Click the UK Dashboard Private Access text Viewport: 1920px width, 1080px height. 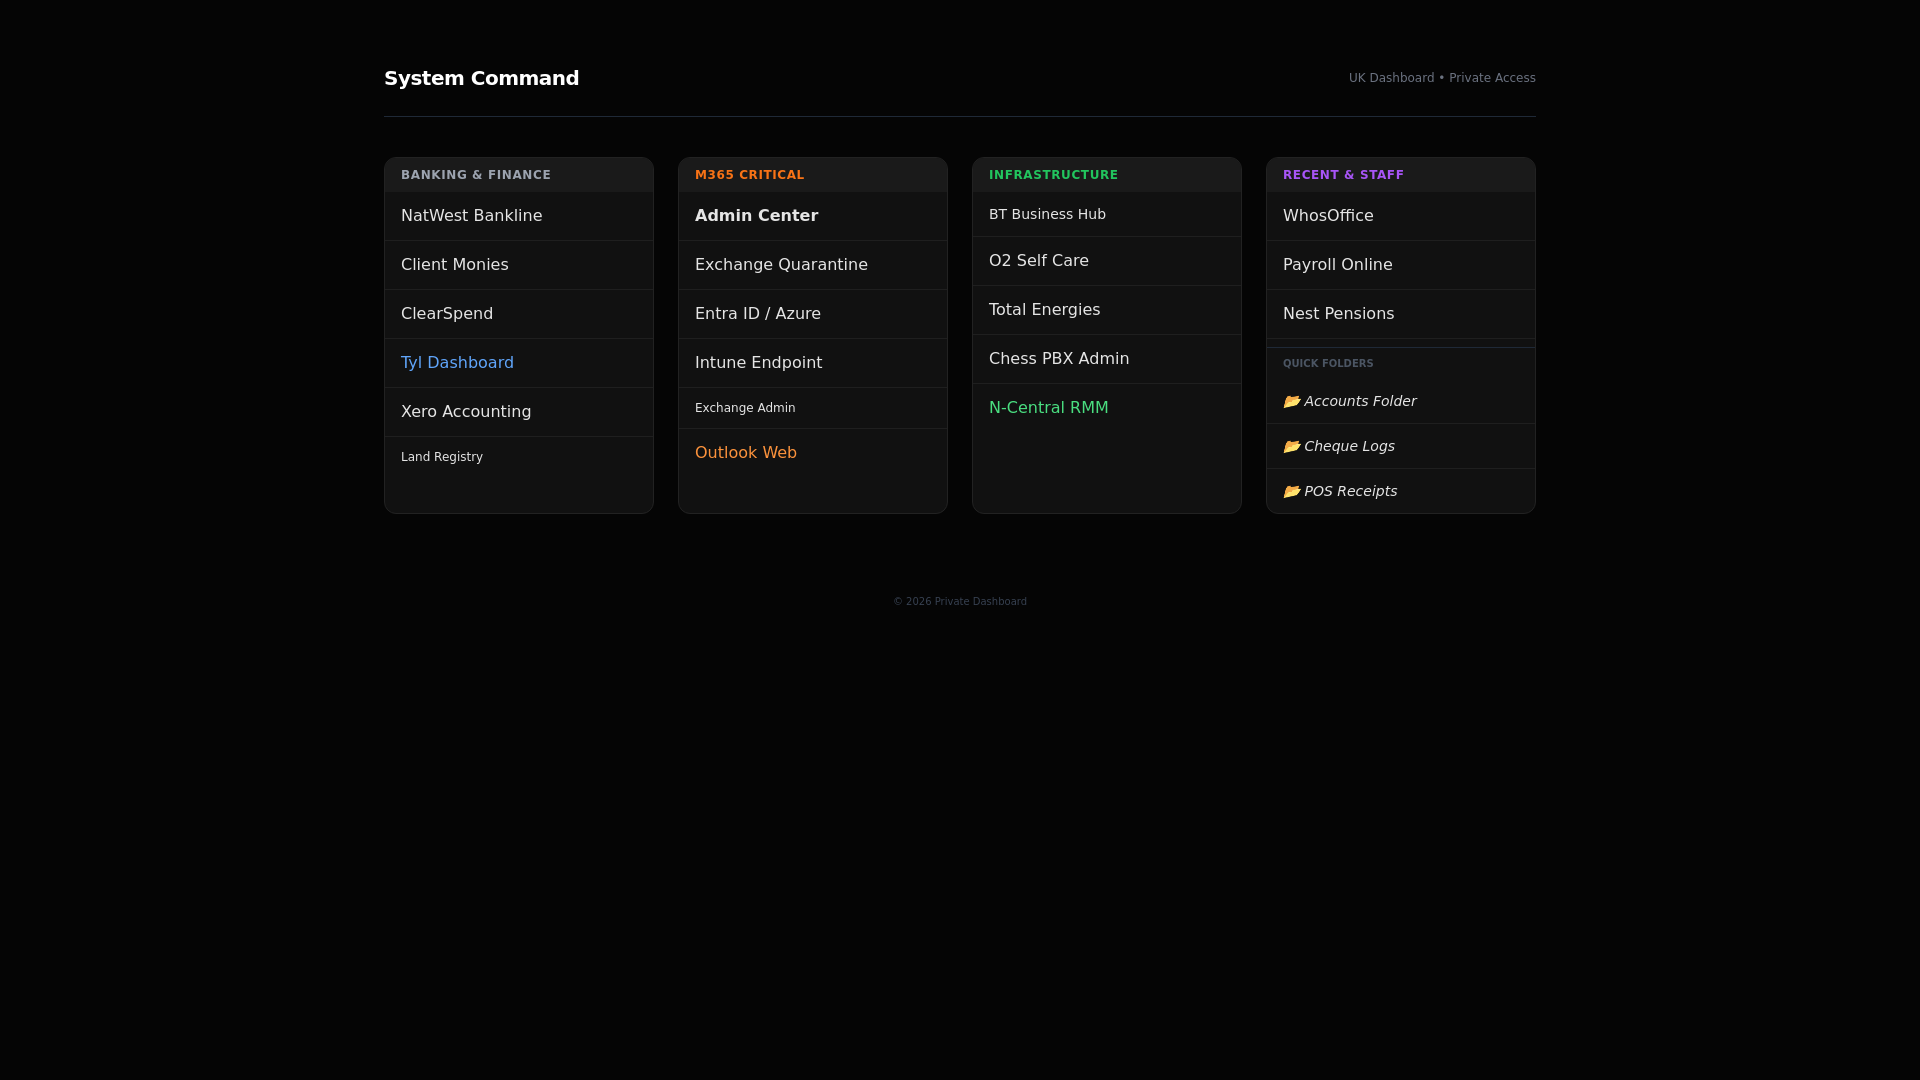tap(1442, 78)
